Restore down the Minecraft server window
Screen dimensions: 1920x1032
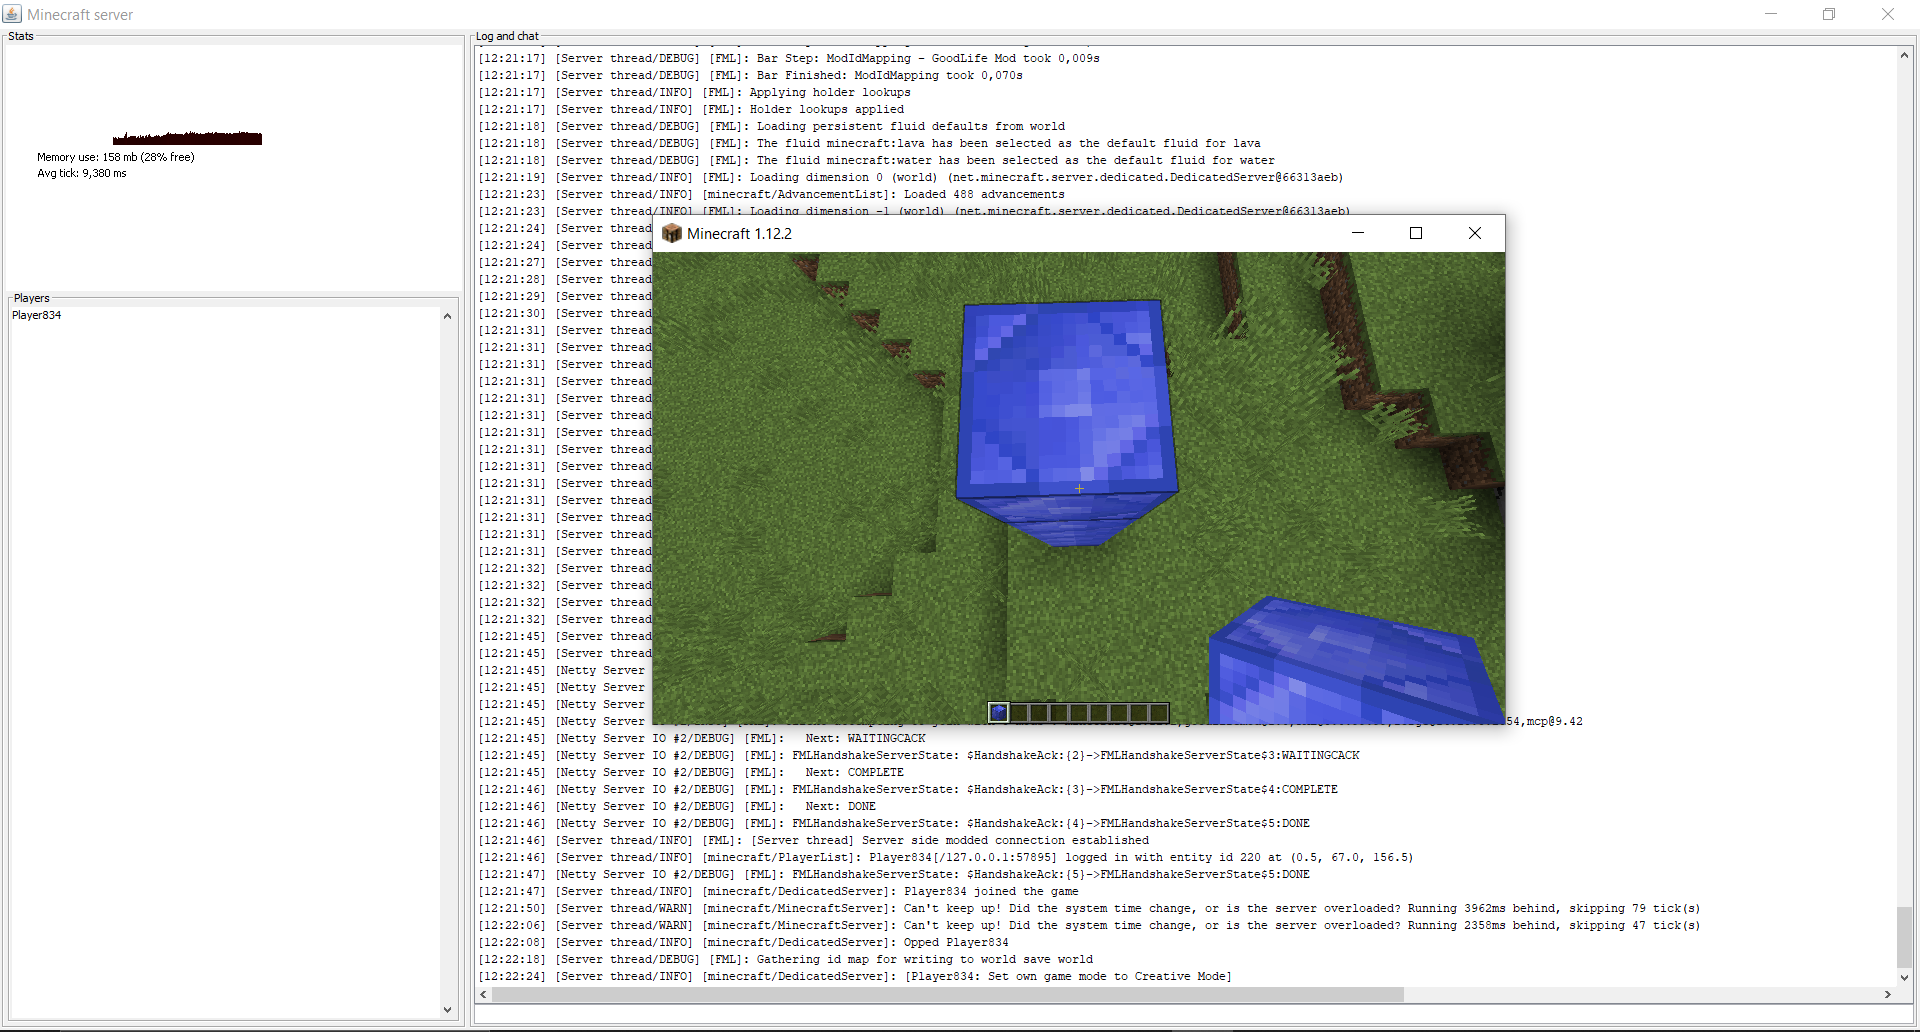[x=1828, y=14]
